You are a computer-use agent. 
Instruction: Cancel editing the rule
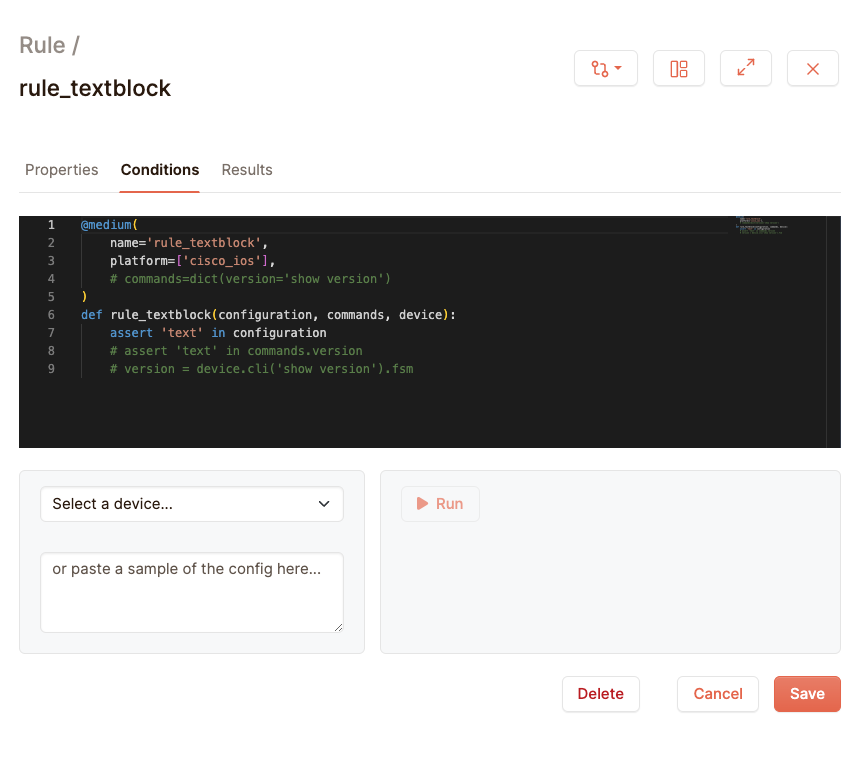[718, 694]
